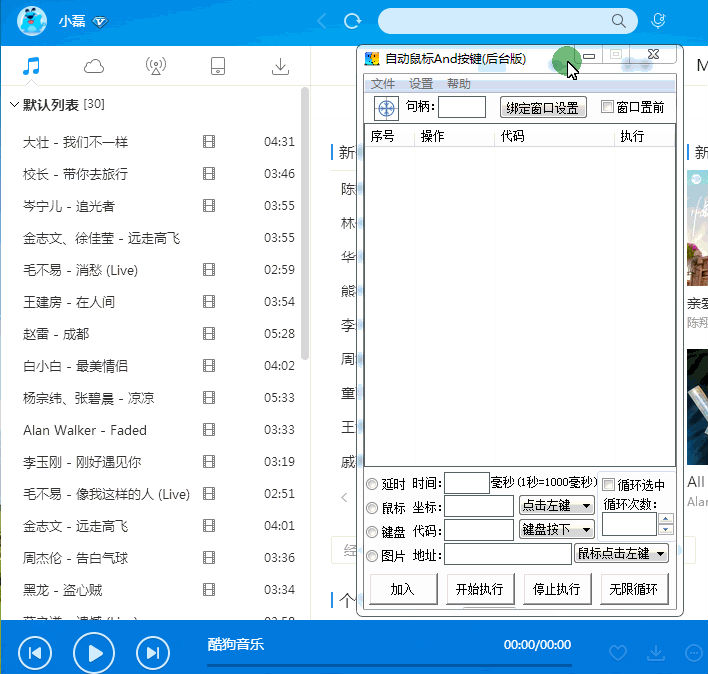Click the 开始执行 button
This screenshot has height=674, width=708.
click(x=480, y=589)
